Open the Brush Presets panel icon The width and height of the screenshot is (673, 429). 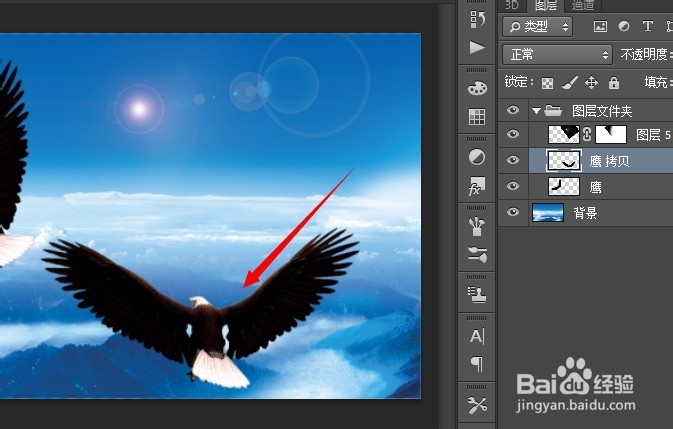pyautogui.click(x=477, y=227)
